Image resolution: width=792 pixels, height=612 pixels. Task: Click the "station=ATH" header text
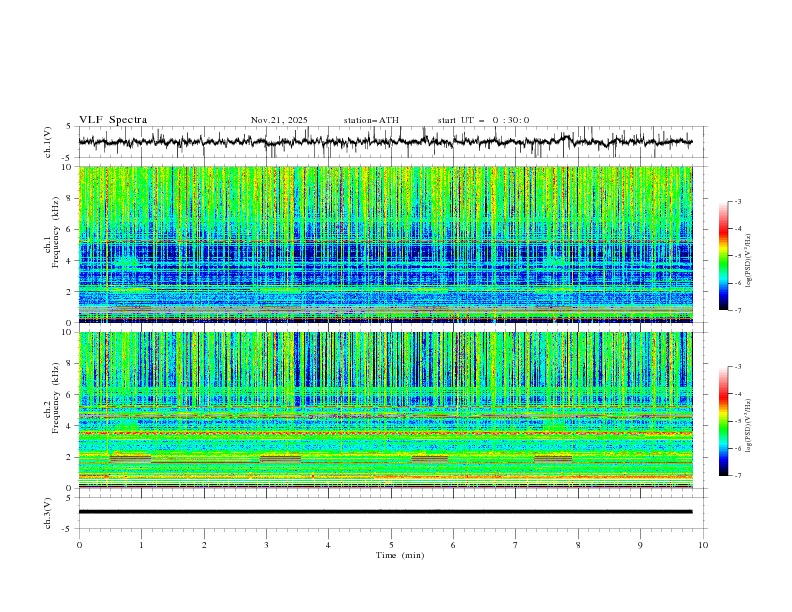click(371, 120)
